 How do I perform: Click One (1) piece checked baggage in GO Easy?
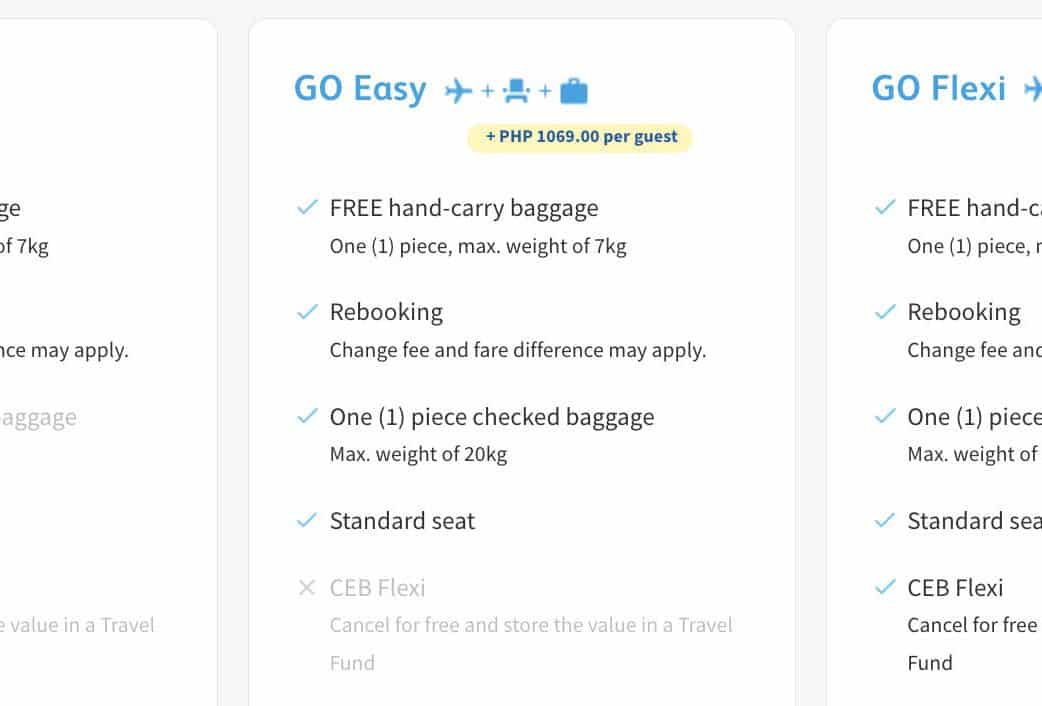click(492, 417)
